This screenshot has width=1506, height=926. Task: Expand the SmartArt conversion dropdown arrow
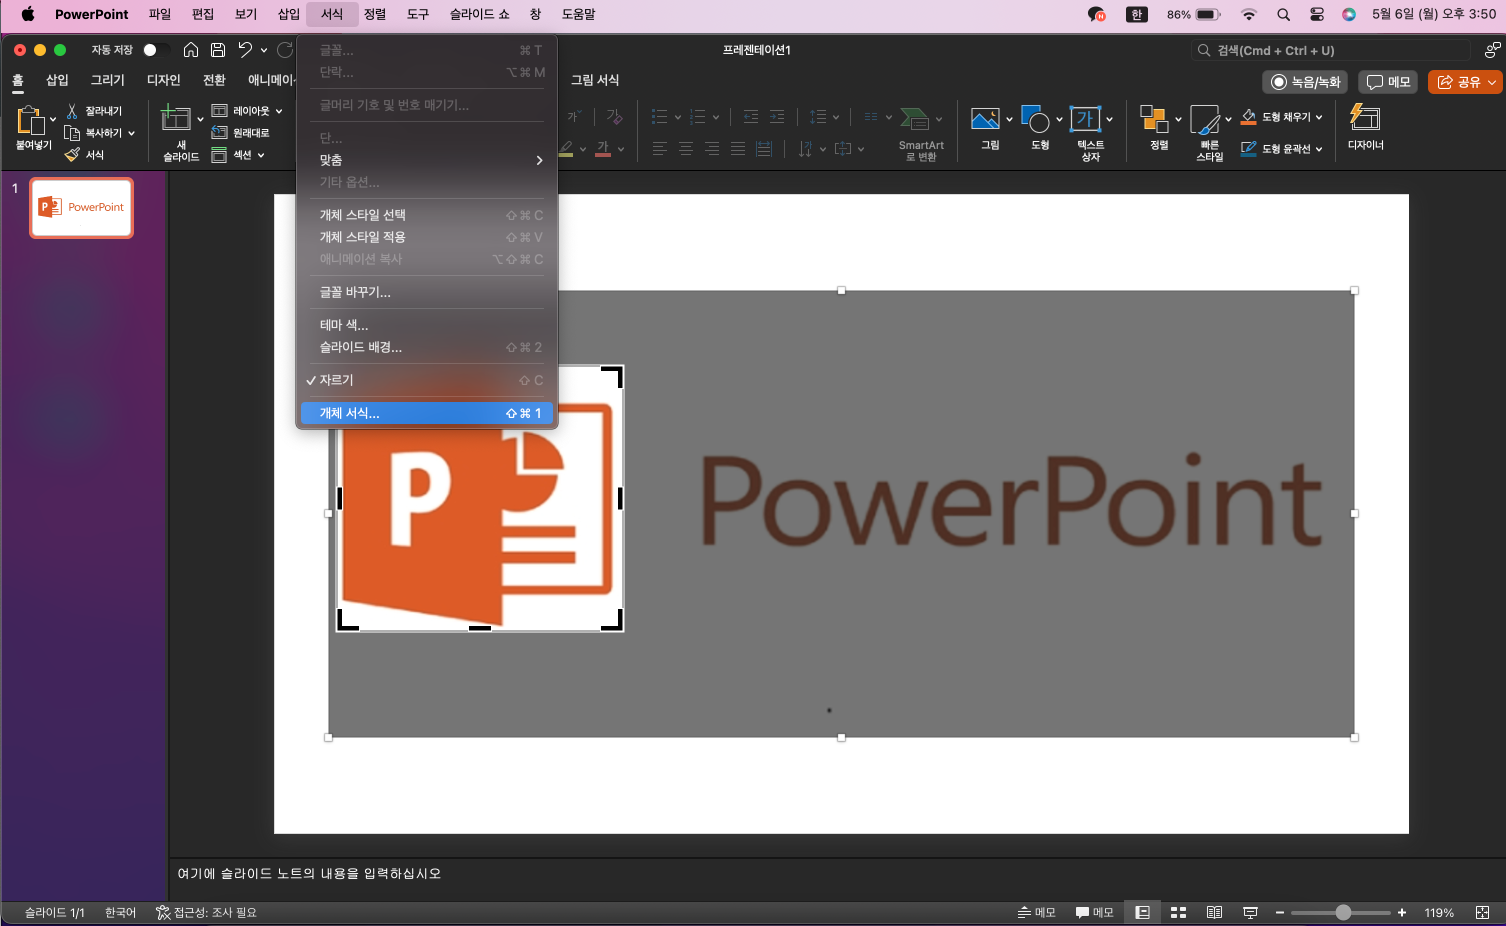(x=939, y=119)
